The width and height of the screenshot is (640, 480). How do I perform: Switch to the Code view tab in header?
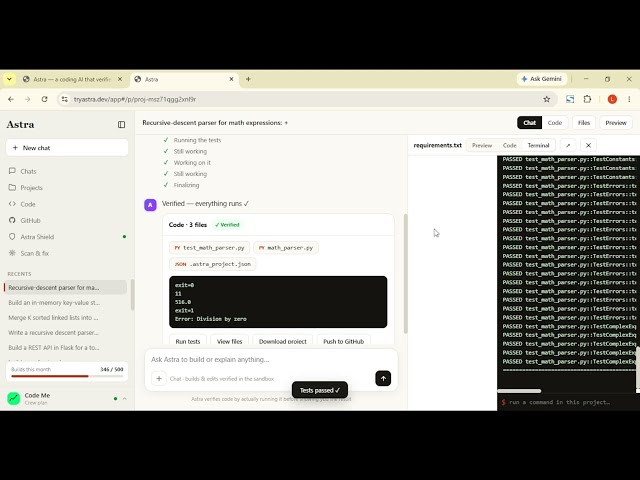tap(555, 122)
